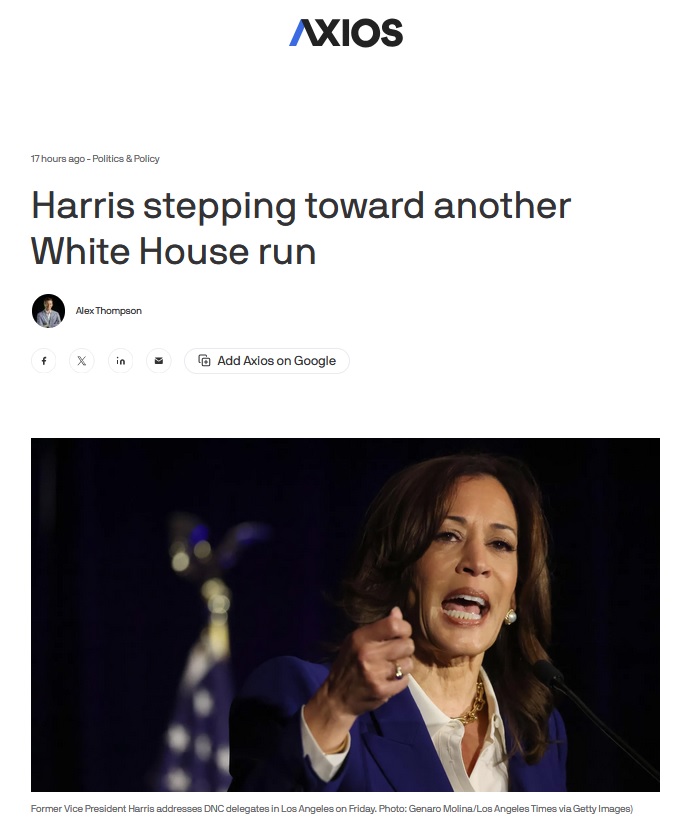Screen dimensions: 694x829
Task: Add Axios on Google
Action: tap(267, 361)
